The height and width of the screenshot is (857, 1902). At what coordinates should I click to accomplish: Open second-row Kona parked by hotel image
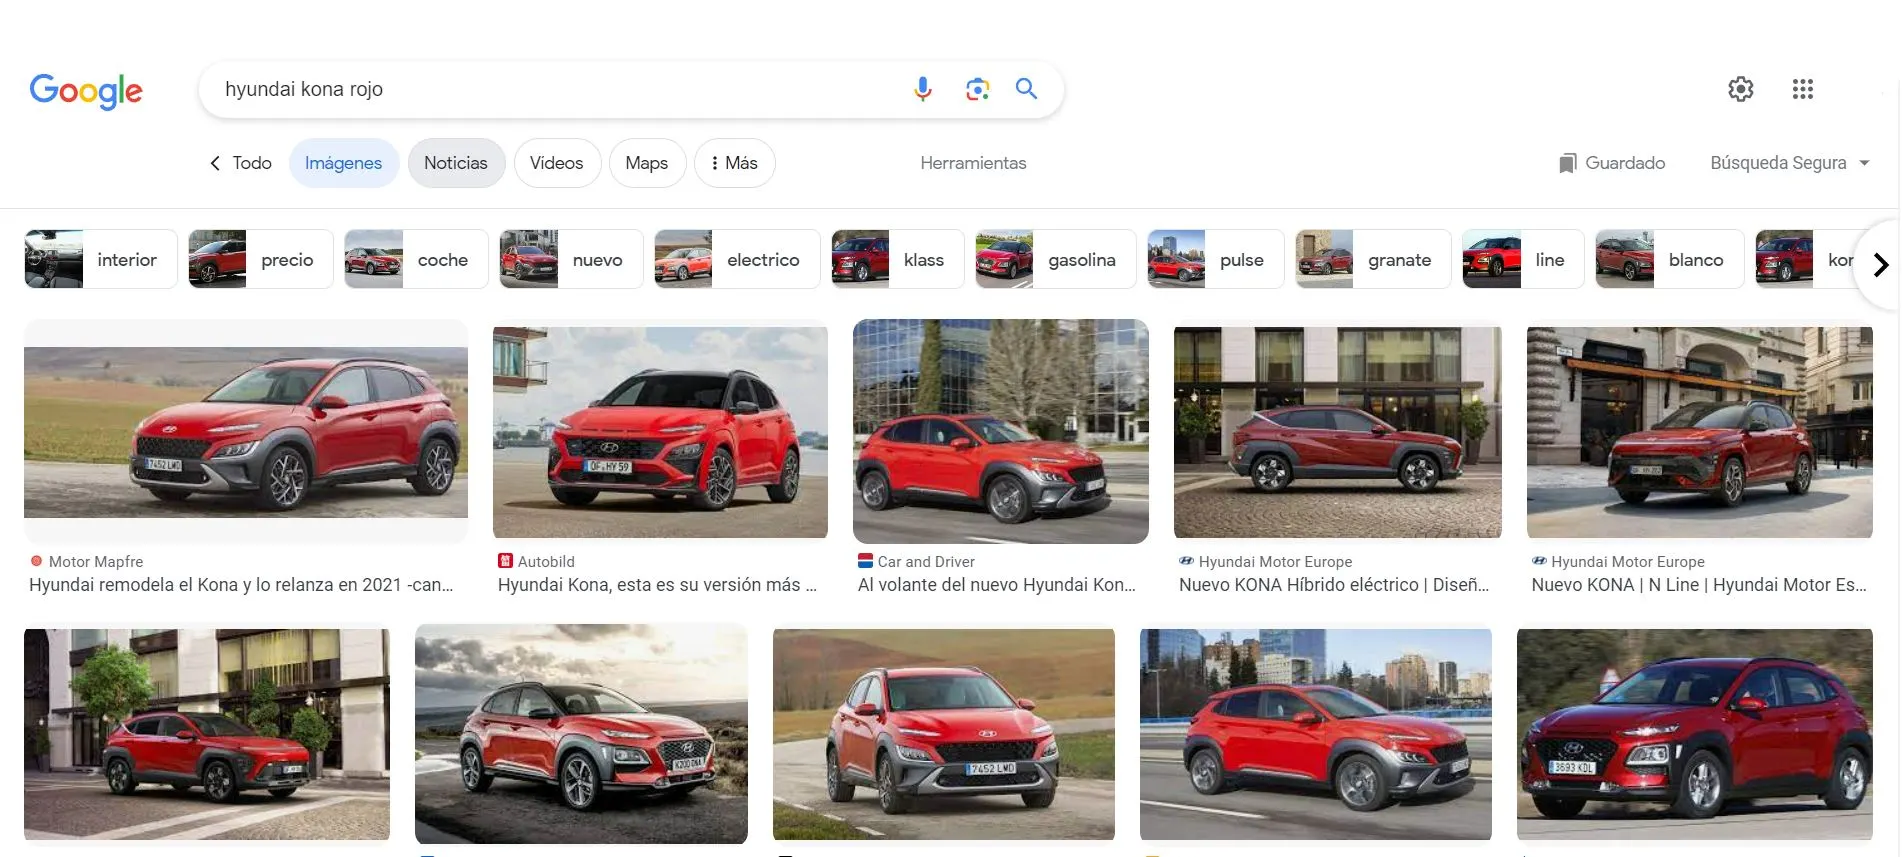[x=207, y=735]
